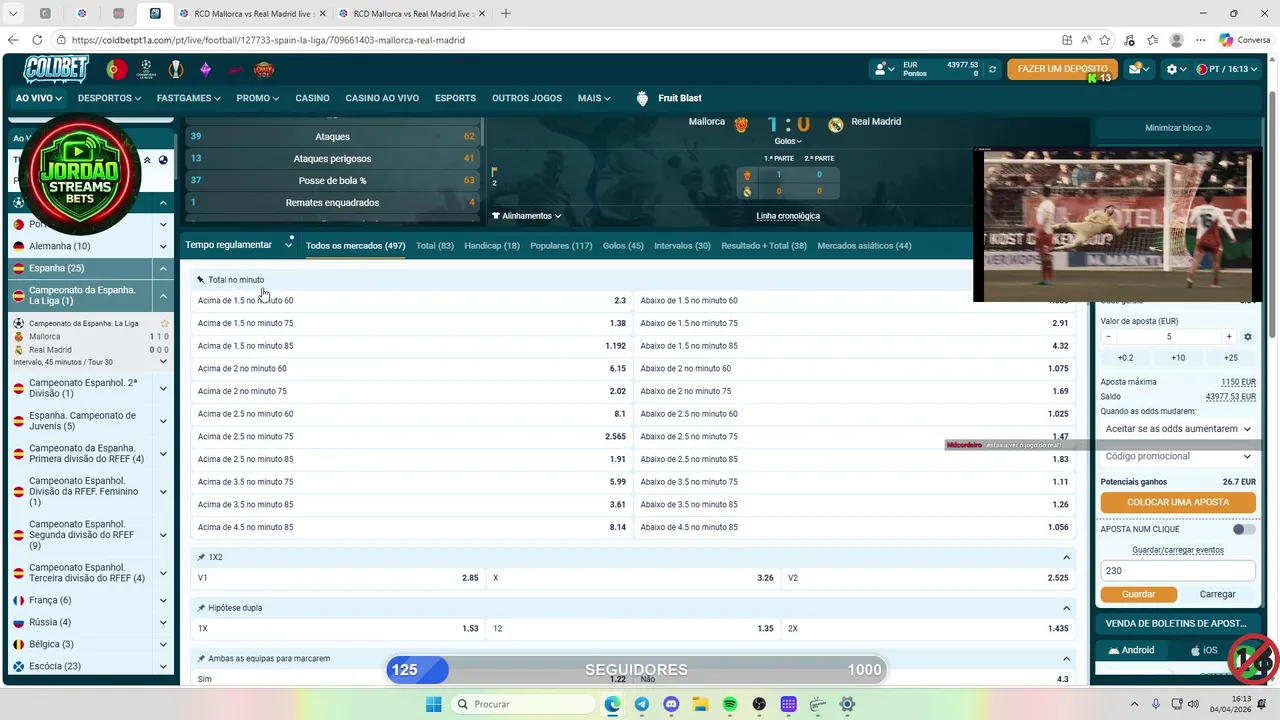The height and width of the screenshot is (720, 1280).
Task: Switch to the Handicap (18) tab
Action: [492, 246]
